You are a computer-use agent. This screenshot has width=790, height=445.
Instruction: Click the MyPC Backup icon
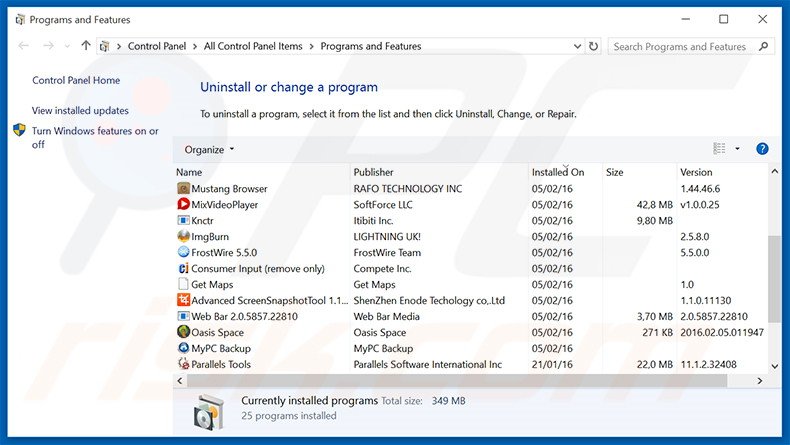[183, 348]
